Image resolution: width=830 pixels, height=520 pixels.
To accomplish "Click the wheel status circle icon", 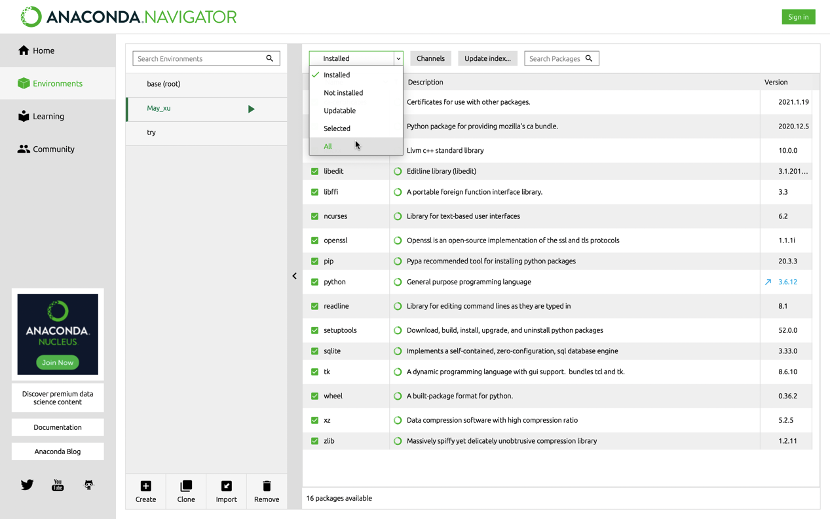I will [x=398, y=396].
